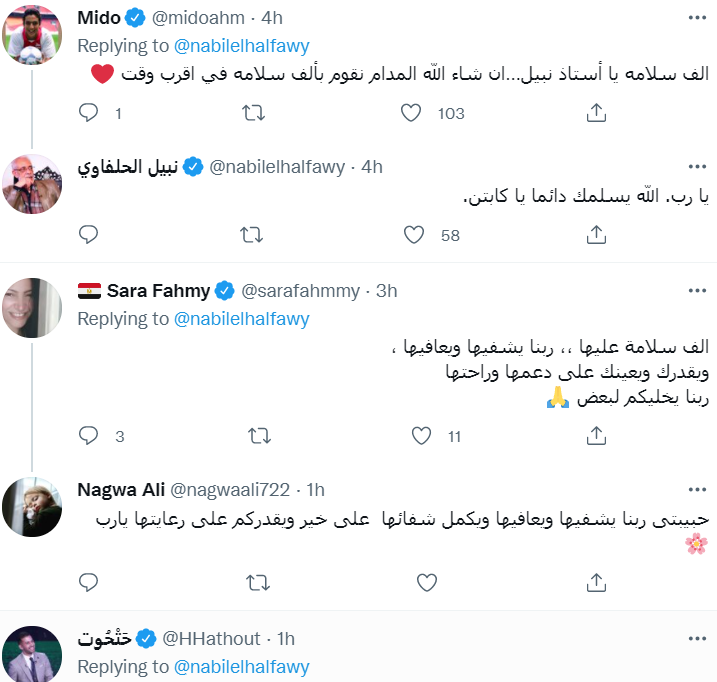Retweet Sara Fahmy's tweet
Screen dimensions: 717x682
point(258,436)
